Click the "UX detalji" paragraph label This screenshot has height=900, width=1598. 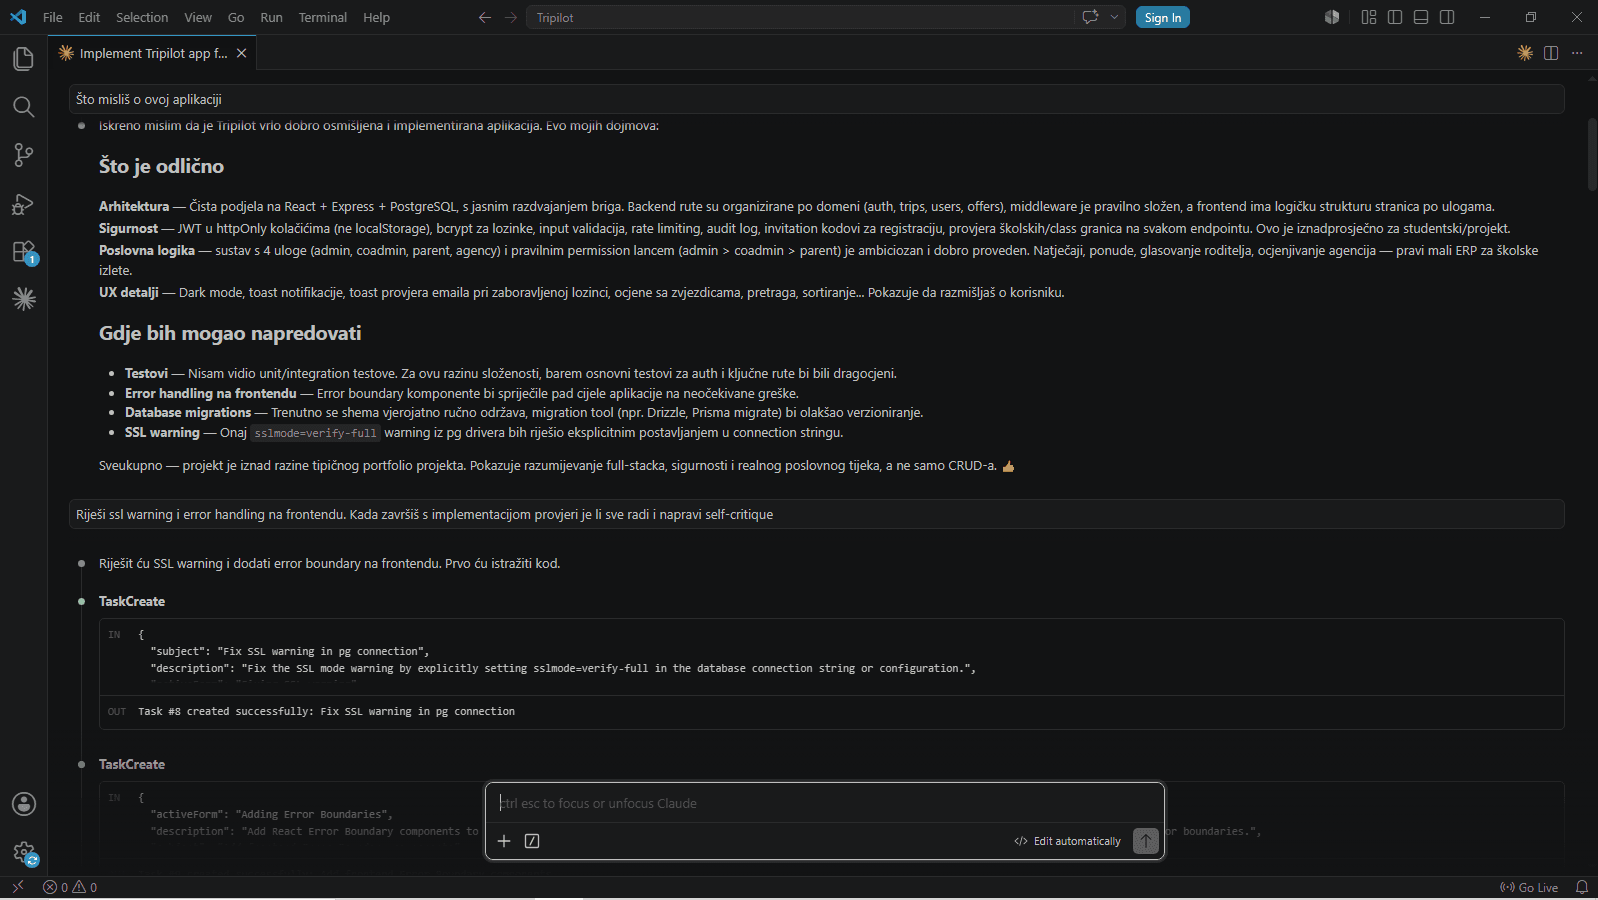click(x=129, y=292)
